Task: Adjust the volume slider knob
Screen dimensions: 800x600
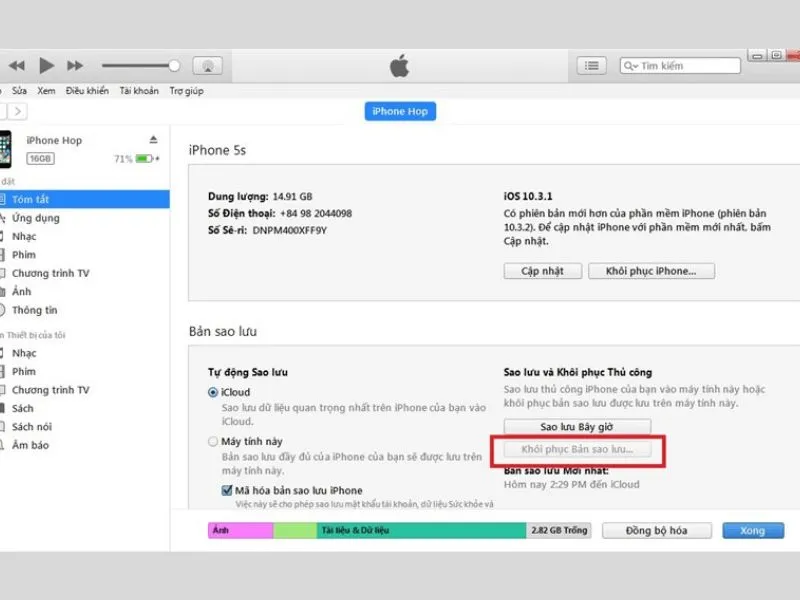Action: 174,65
